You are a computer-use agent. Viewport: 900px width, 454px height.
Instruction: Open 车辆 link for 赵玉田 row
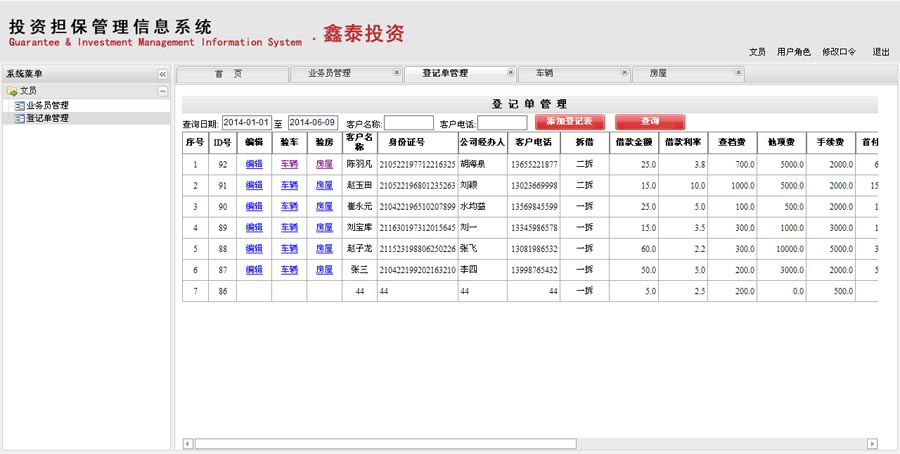(289, 185)
